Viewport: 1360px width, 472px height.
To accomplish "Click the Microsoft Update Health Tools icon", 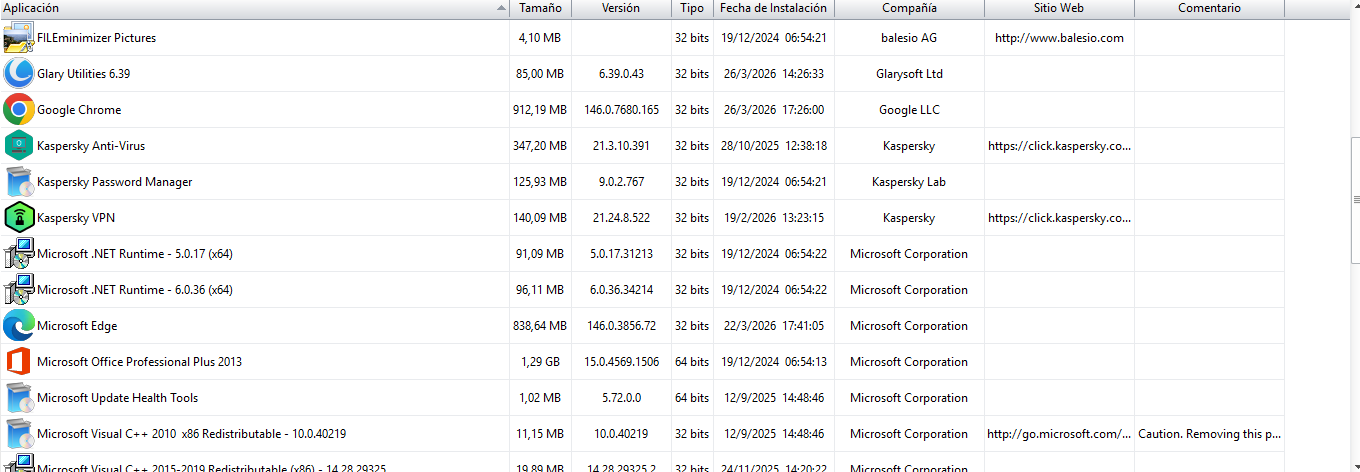I will pos(19,398).
